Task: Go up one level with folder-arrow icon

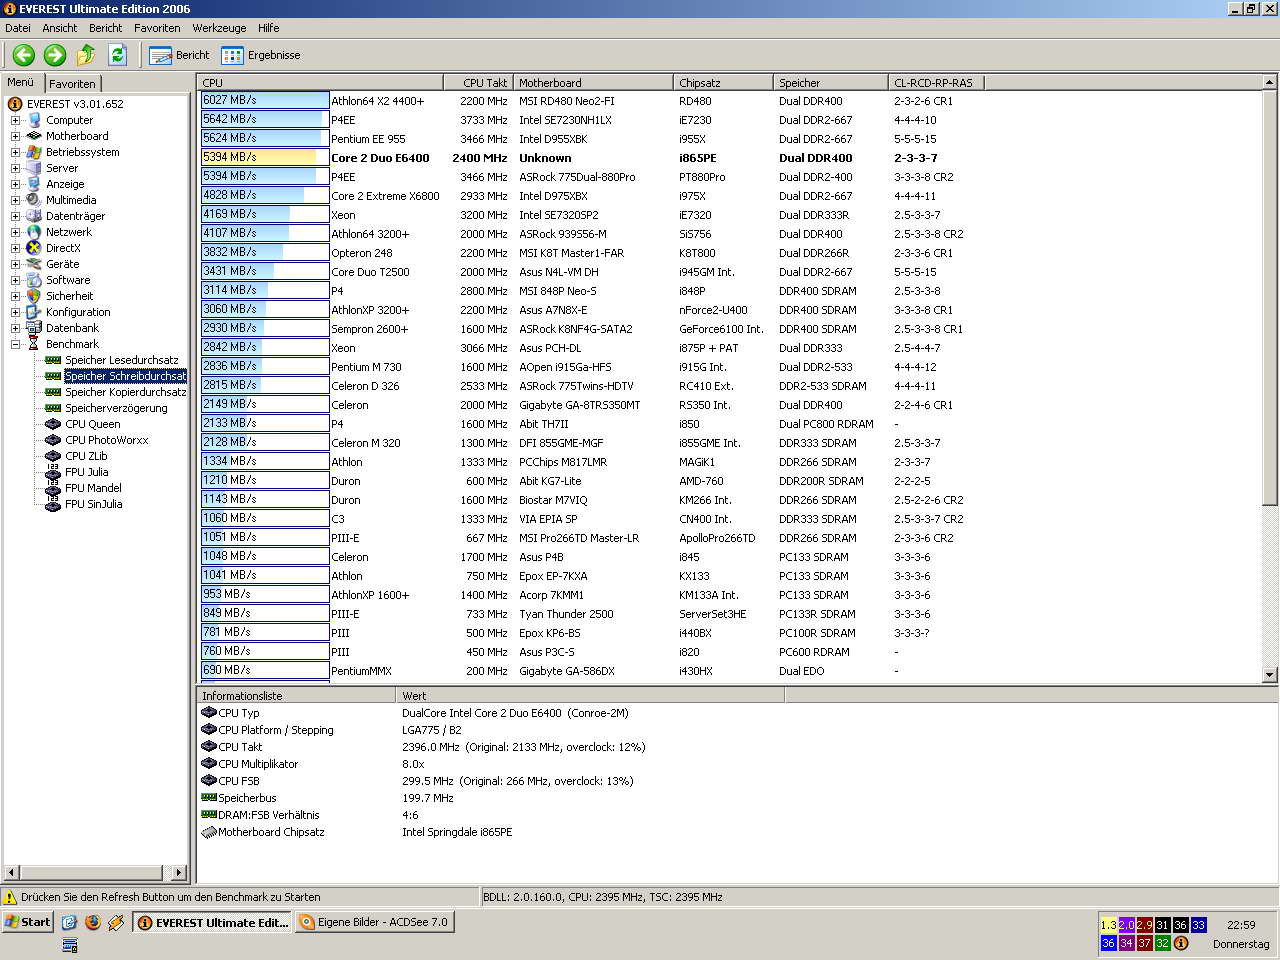Action: pos(86,55)
